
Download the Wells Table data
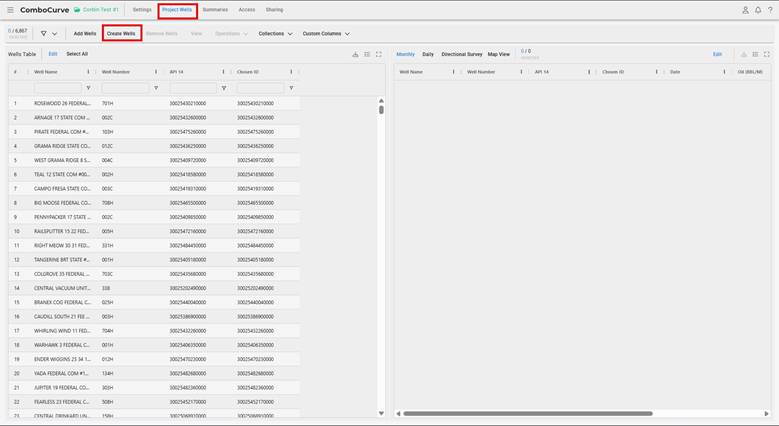coord(355,54)
